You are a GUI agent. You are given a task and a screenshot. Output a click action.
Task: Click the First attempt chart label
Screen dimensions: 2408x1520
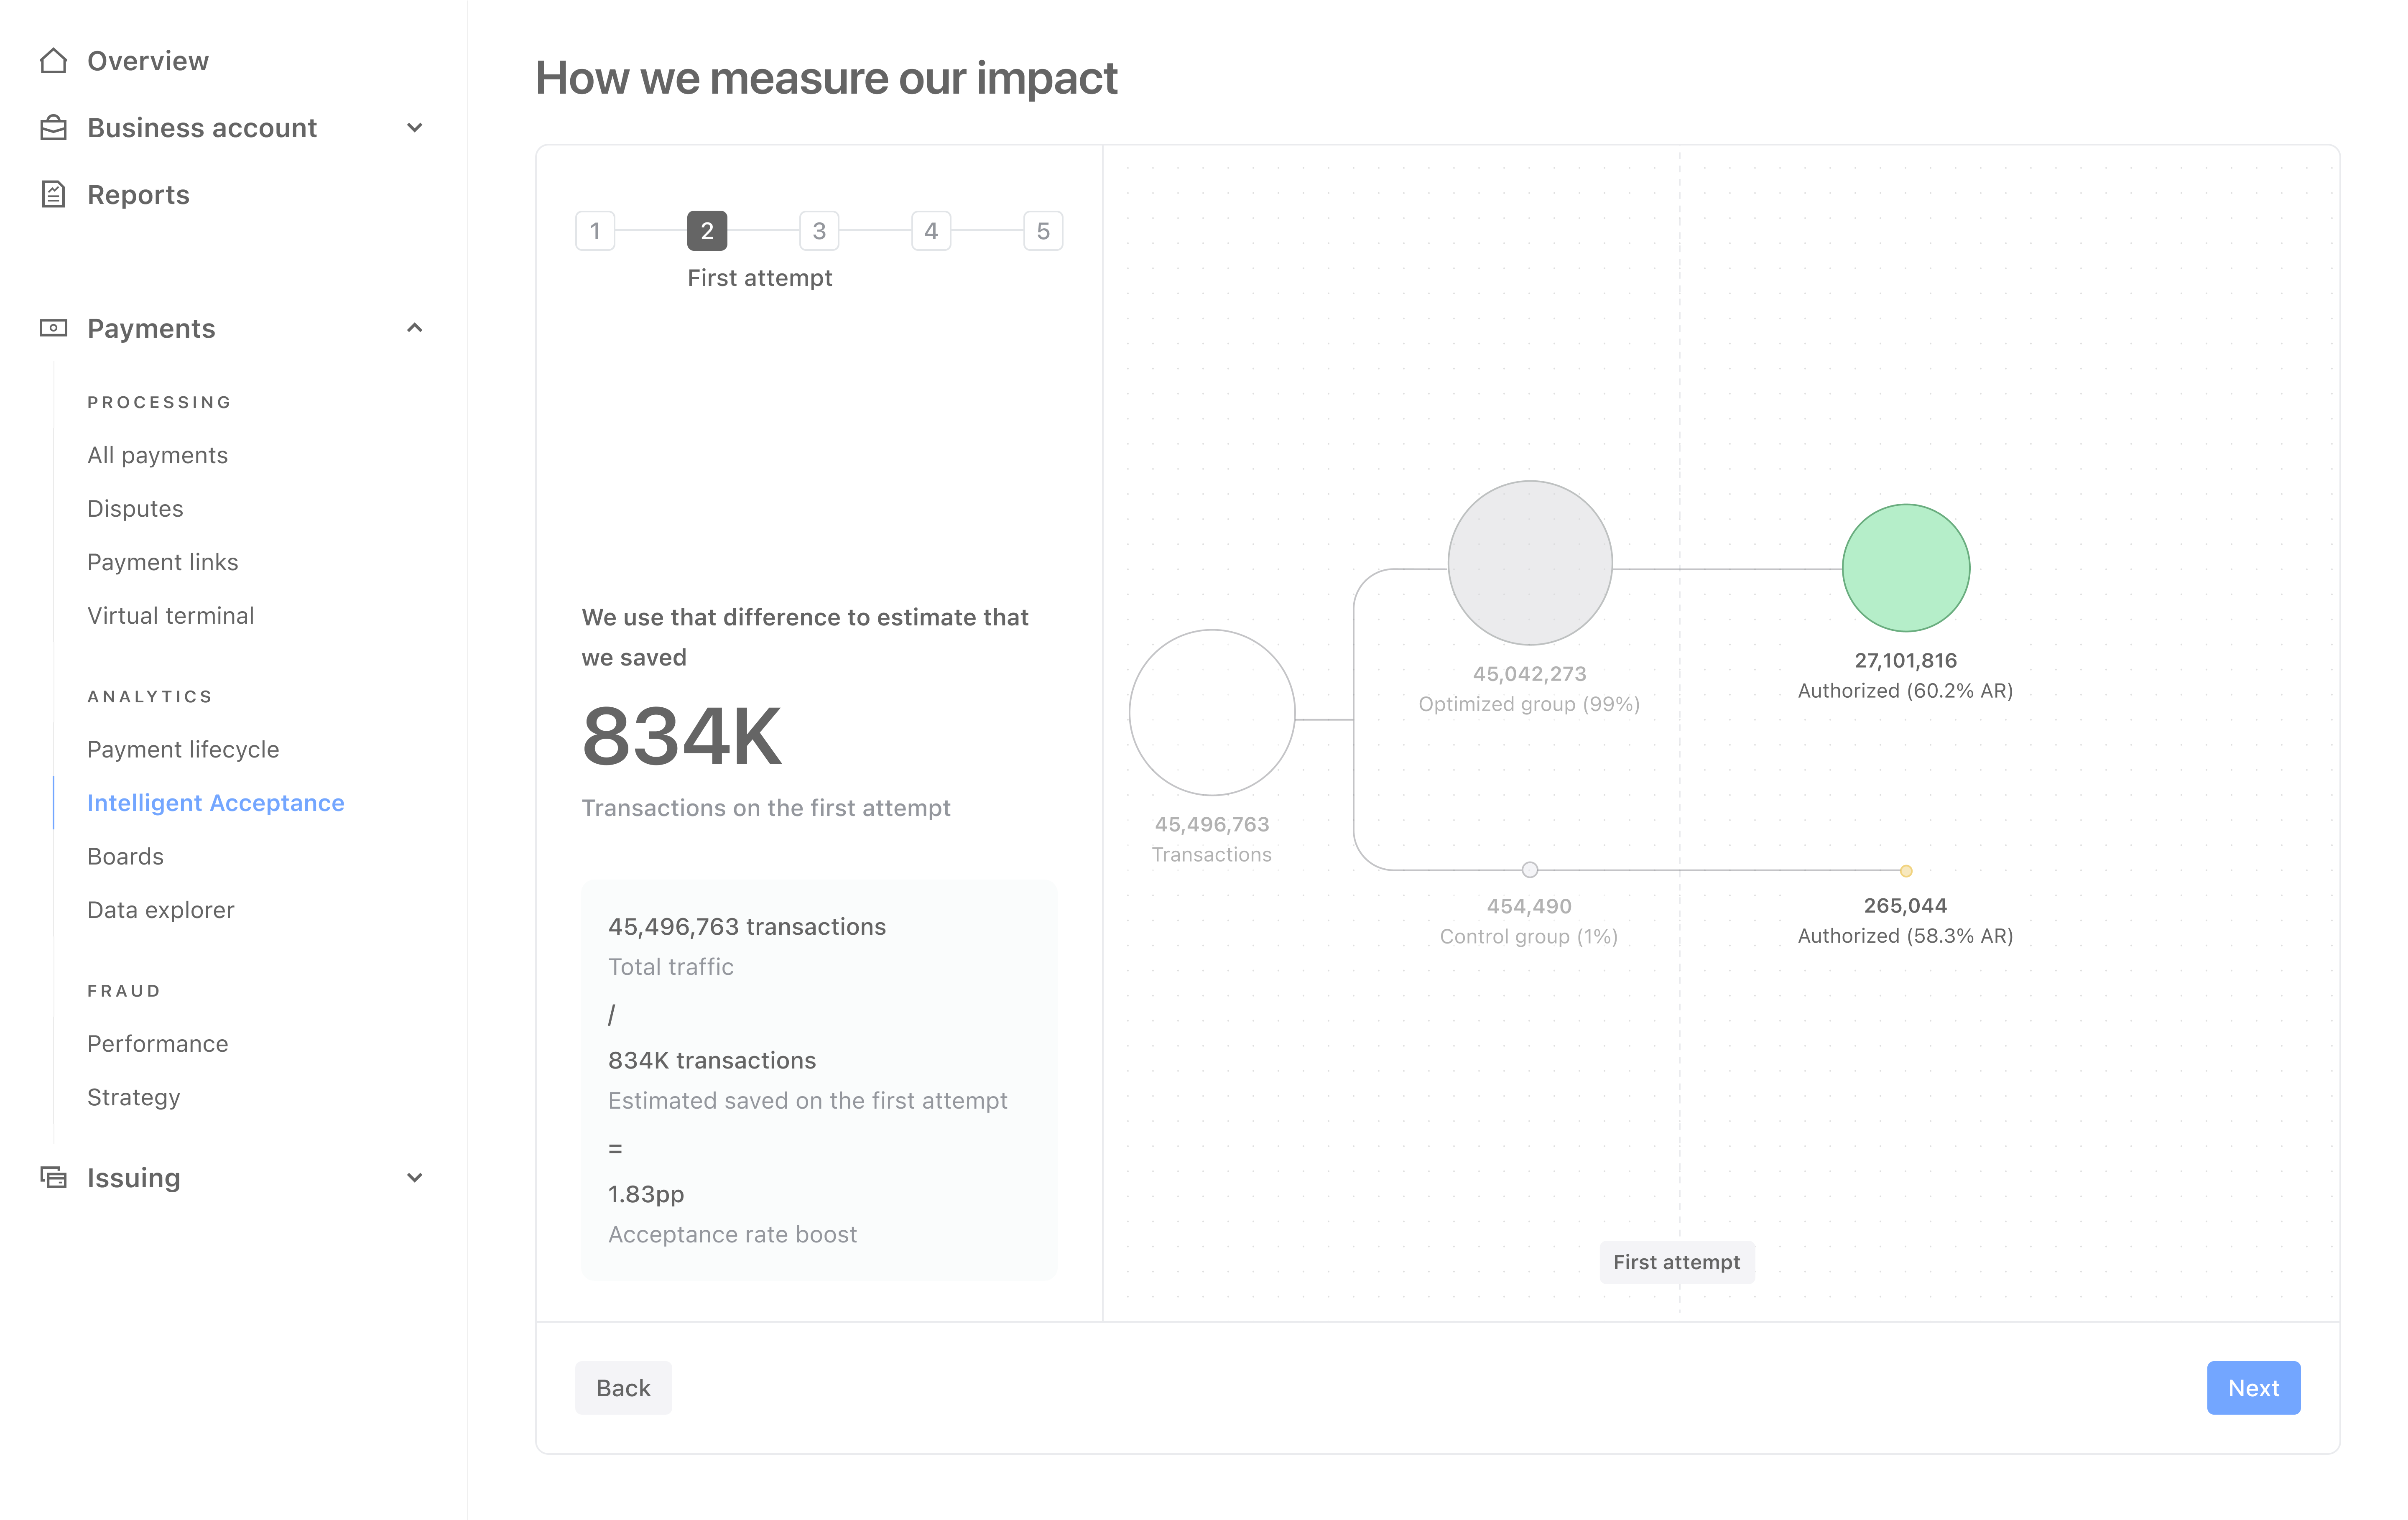click(x=1677, y=1262)
